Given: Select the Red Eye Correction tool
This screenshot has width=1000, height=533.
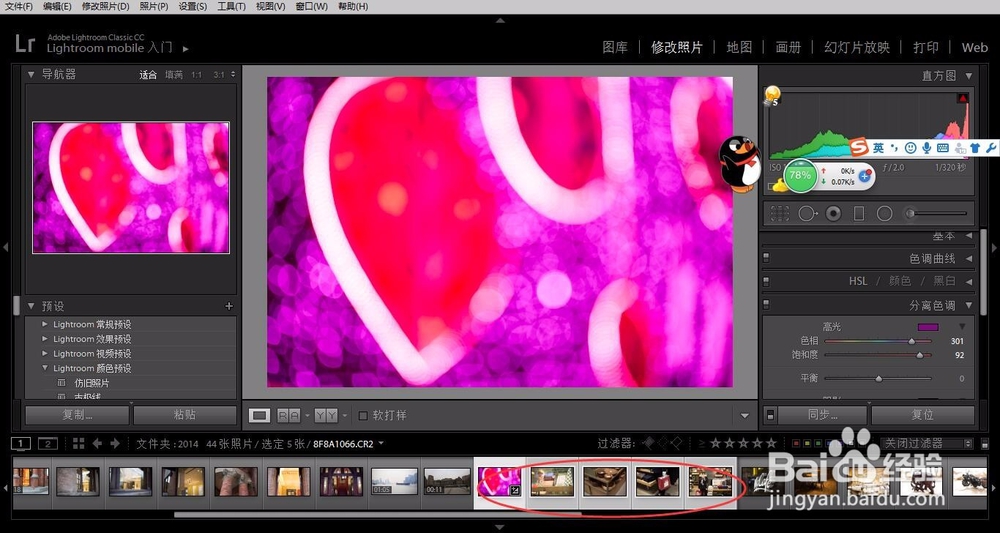Looking at the screenshot, I should pos(834,214).
